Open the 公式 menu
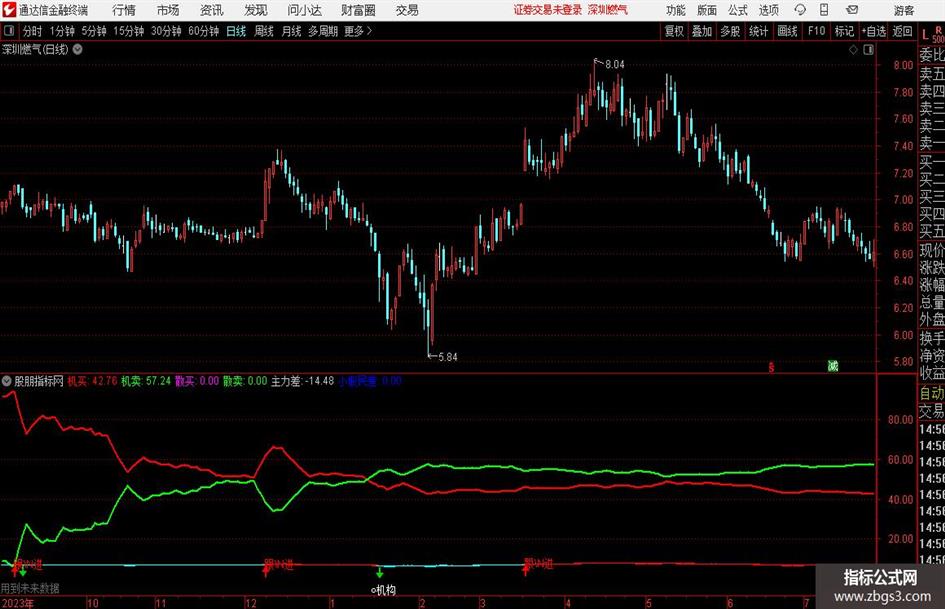The width and height of the screenshot is (945, 609). pos(738,10)
